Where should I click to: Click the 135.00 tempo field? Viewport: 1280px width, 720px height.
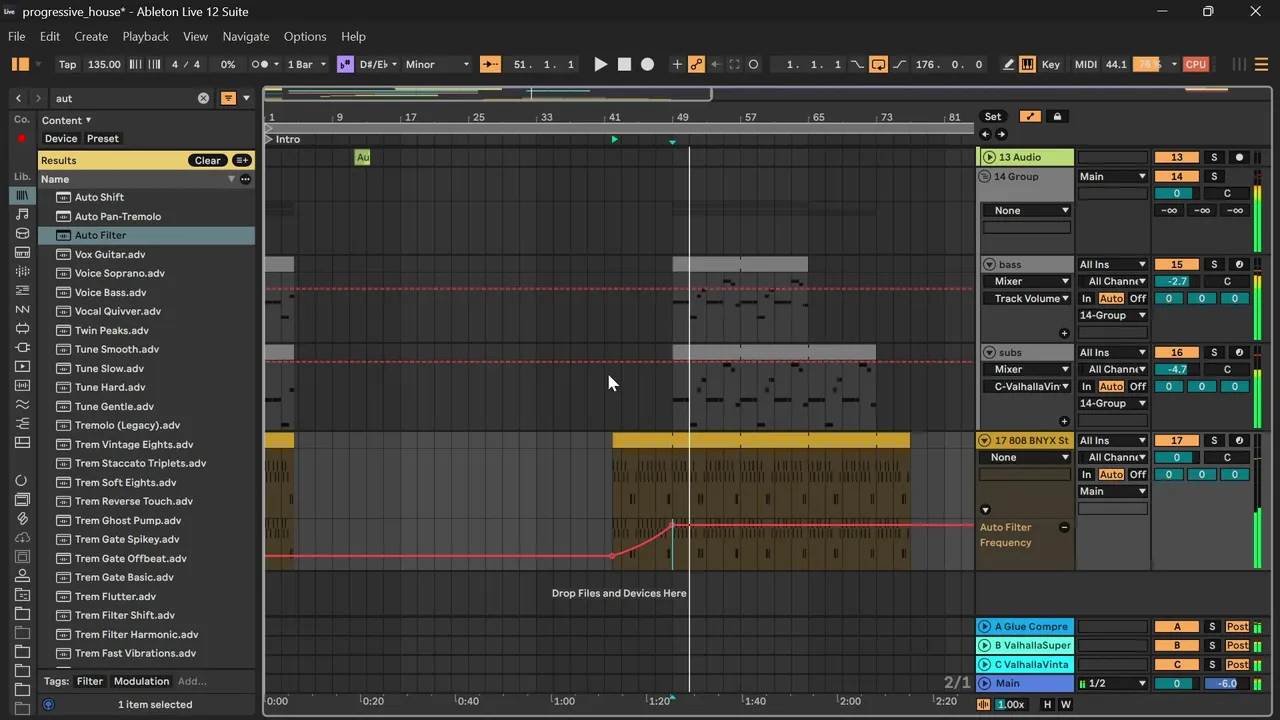point(104,64)
